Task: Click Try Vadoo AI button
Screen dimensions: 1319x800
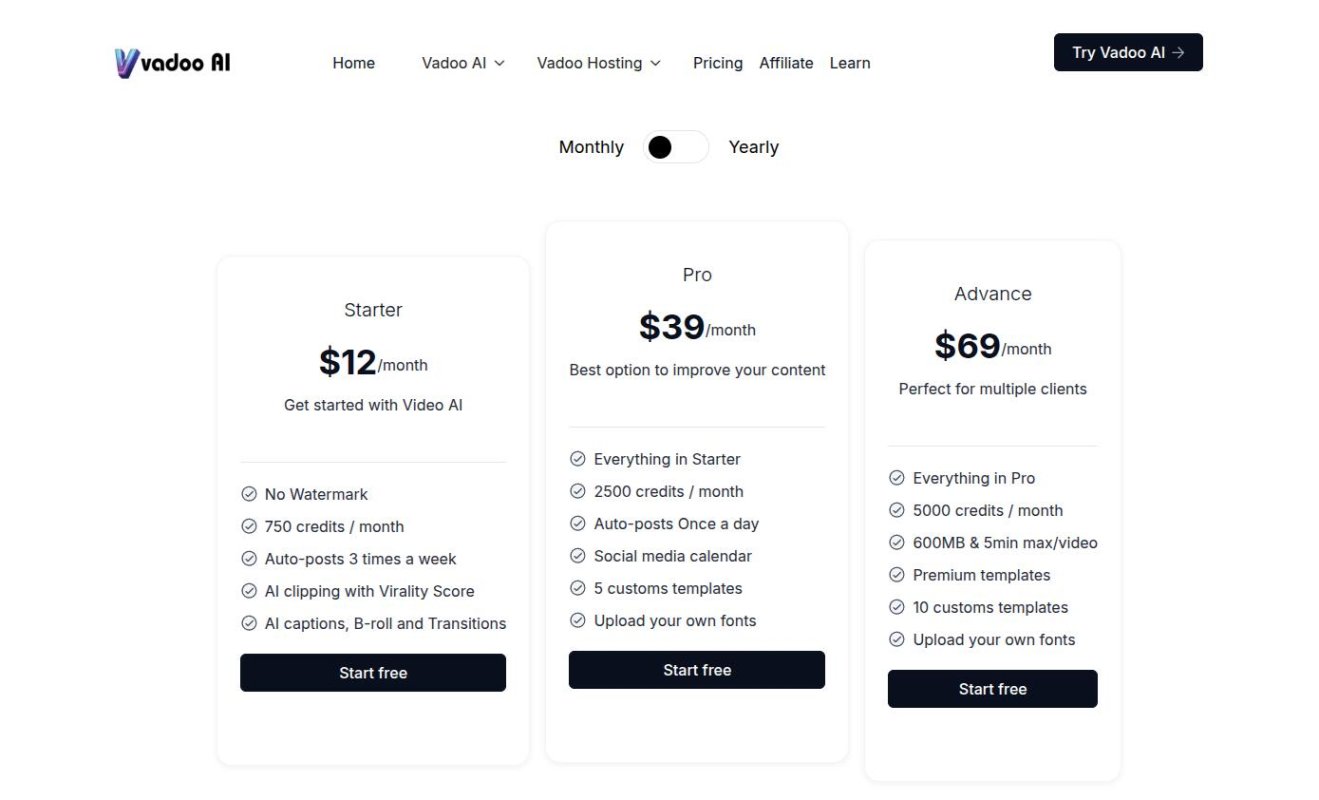Action: click(x=1128, y=52)
